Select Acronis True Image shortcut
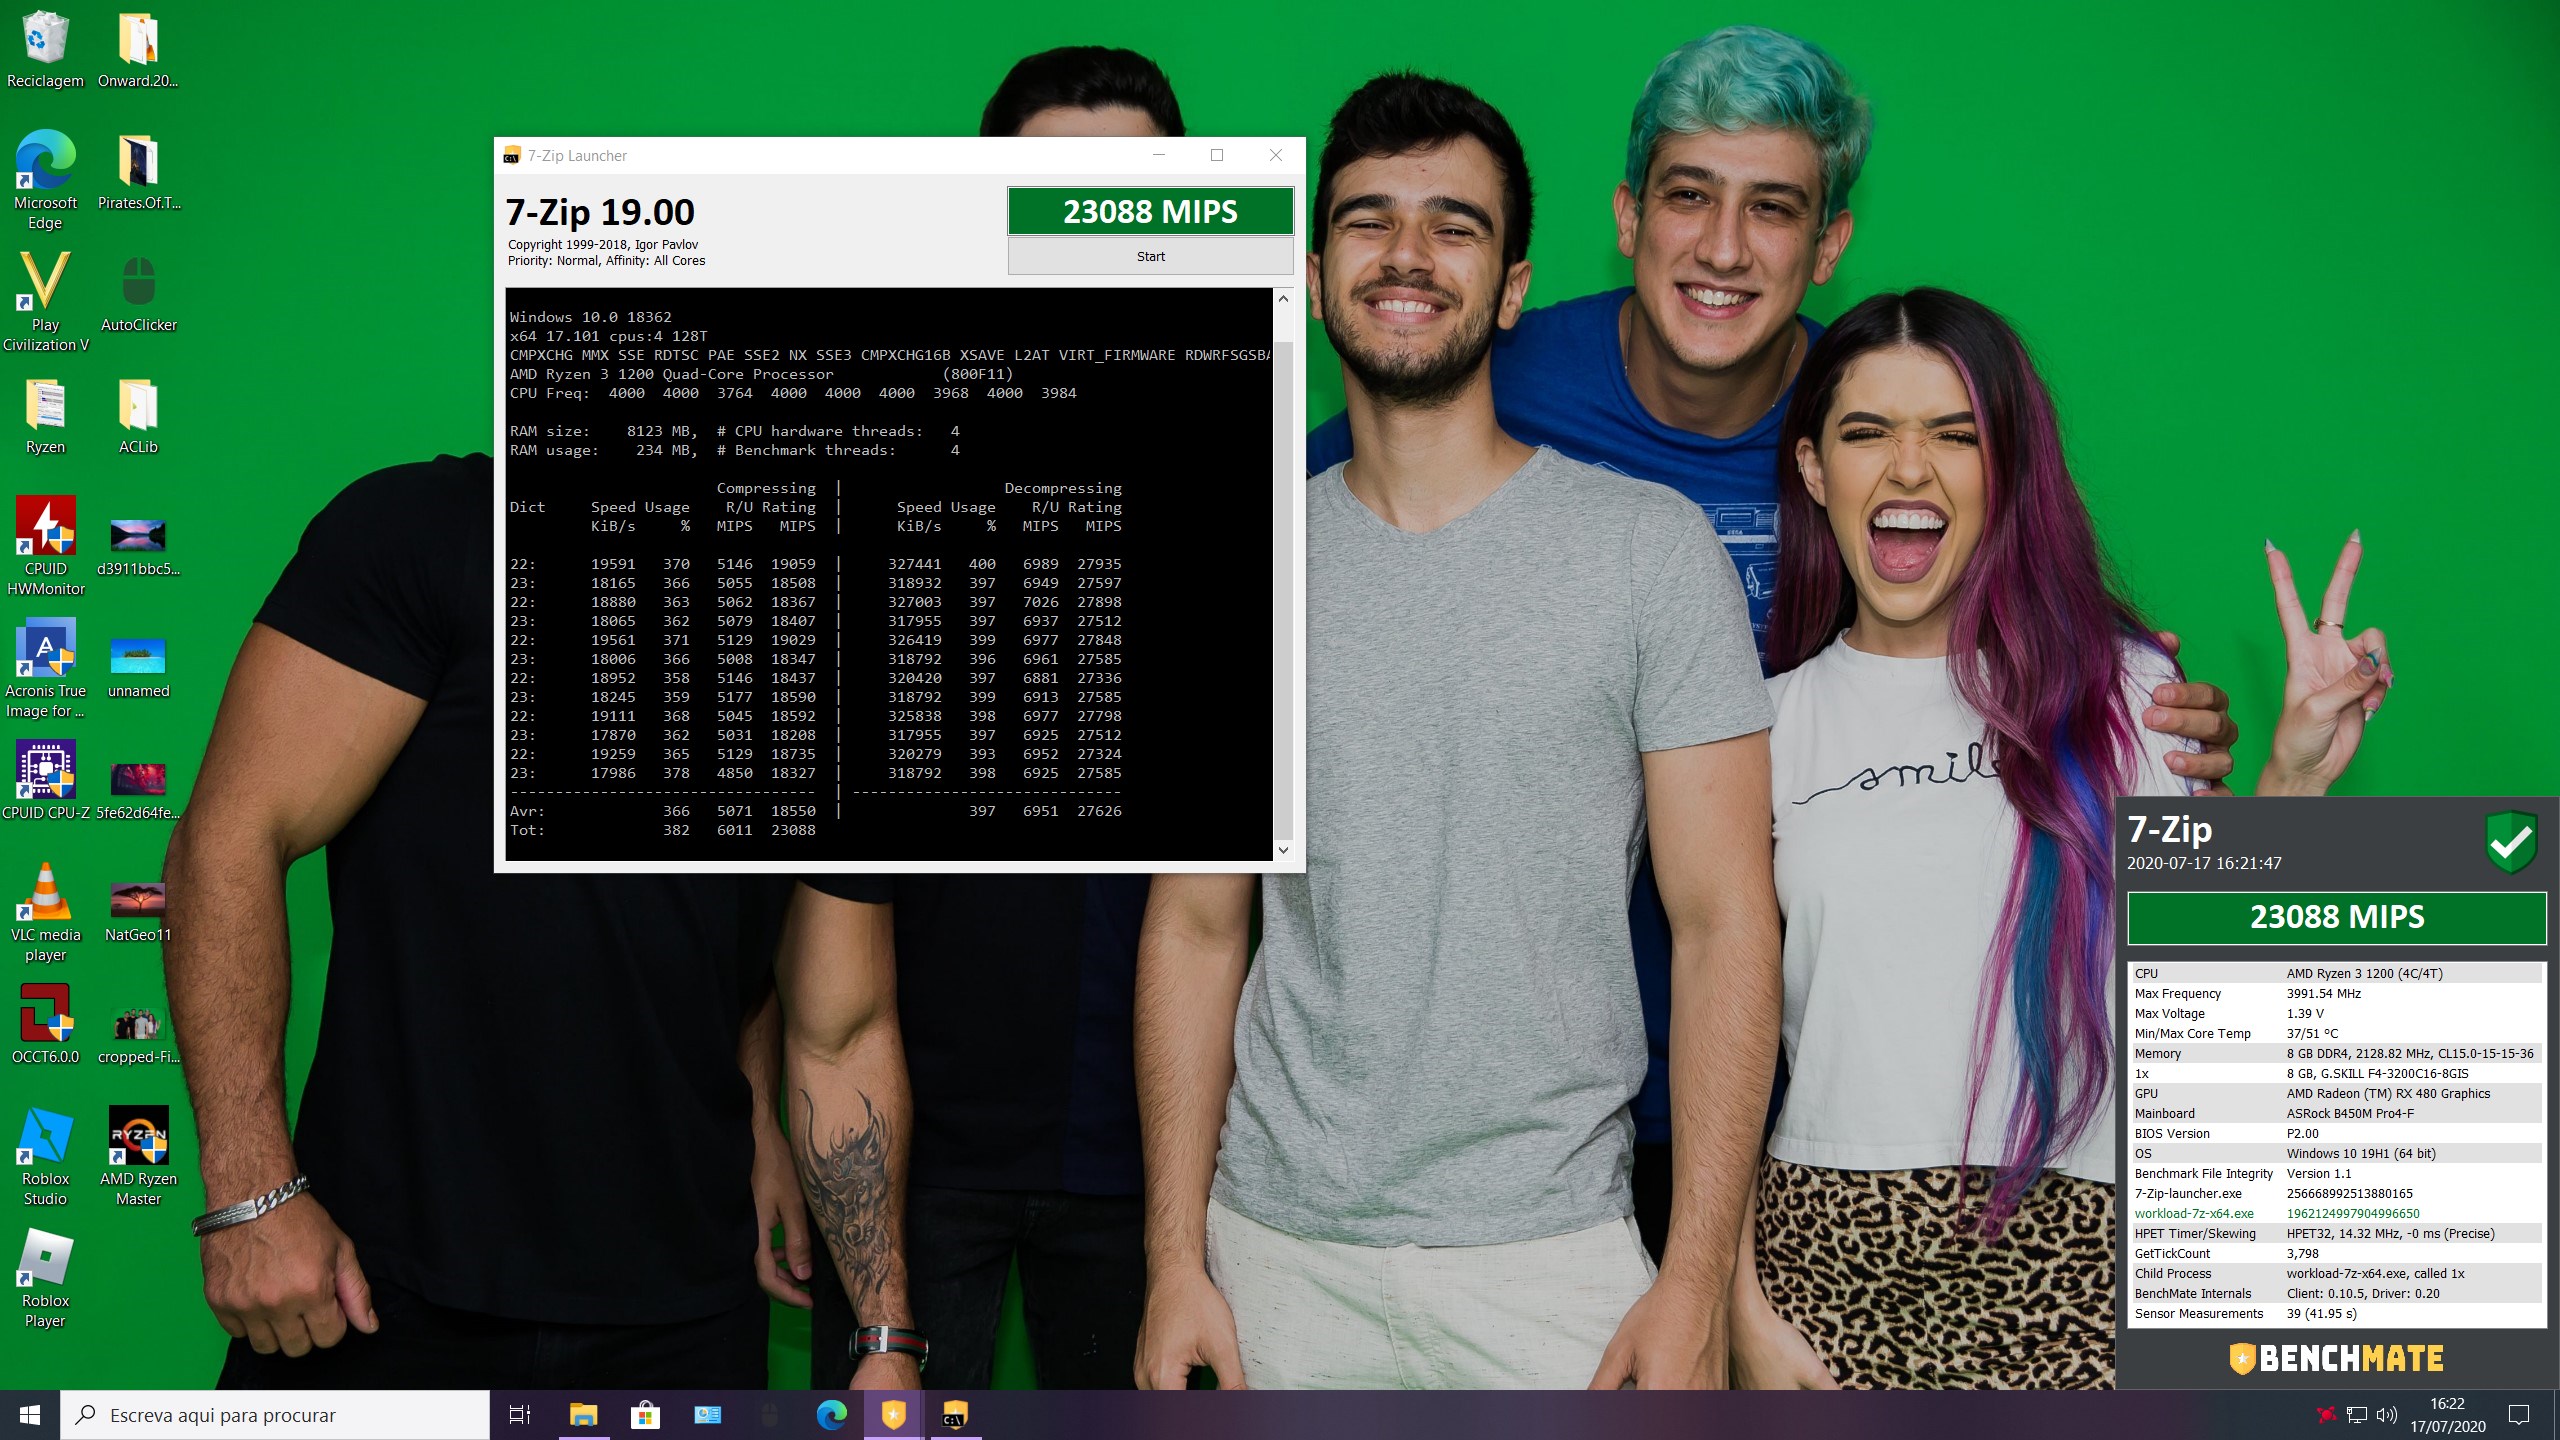The height and width of the screenshot is (1440, 2560). [x=45, y=669]
